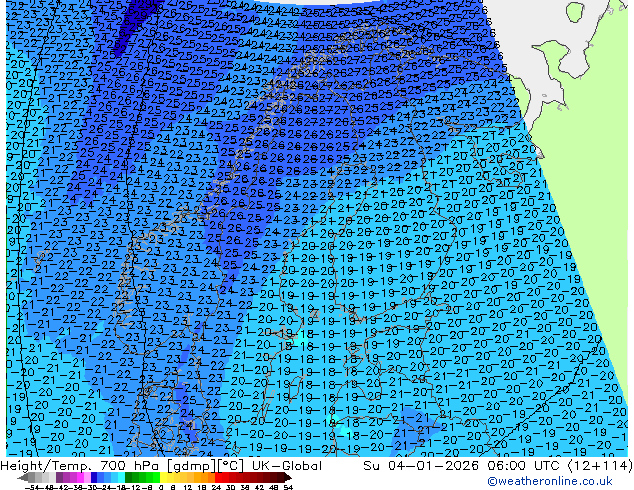The width and height of the screenshot is (634, 490).
Task: Click the dark green segment of color scale
Action: pyautogui.click(x=129, y=477)
